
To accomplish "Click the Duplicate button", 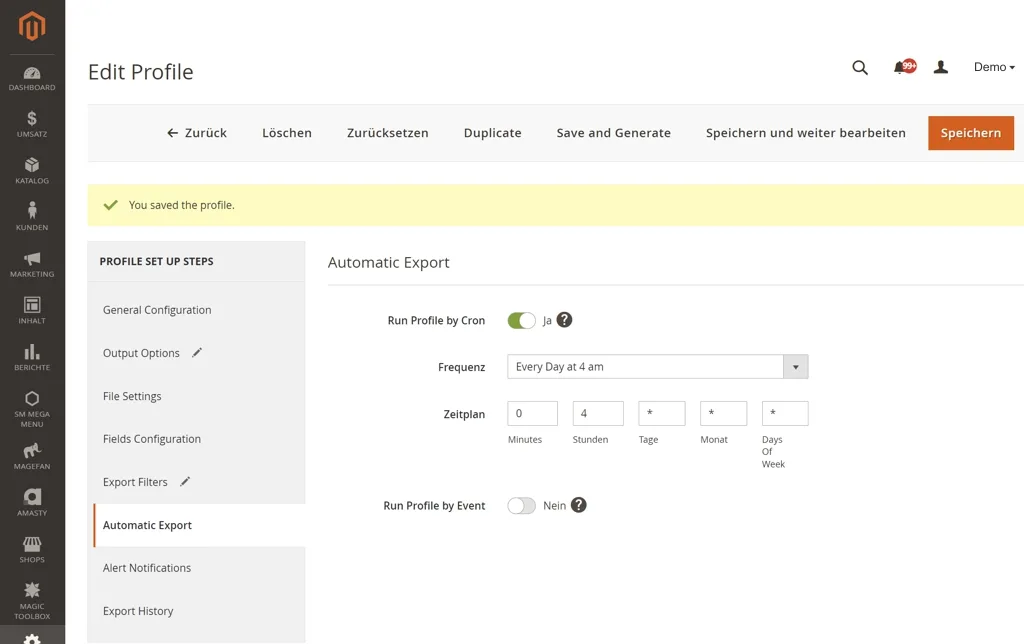I will [x=492, y=133].
